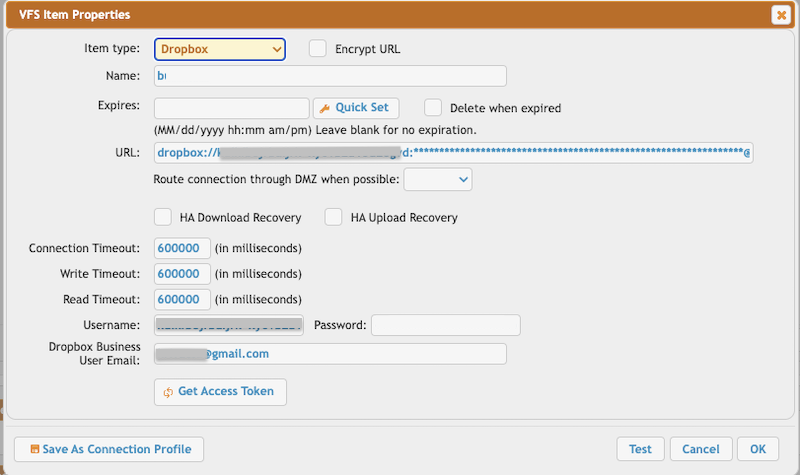Click Save As Connection Profile button

point(109,449)
